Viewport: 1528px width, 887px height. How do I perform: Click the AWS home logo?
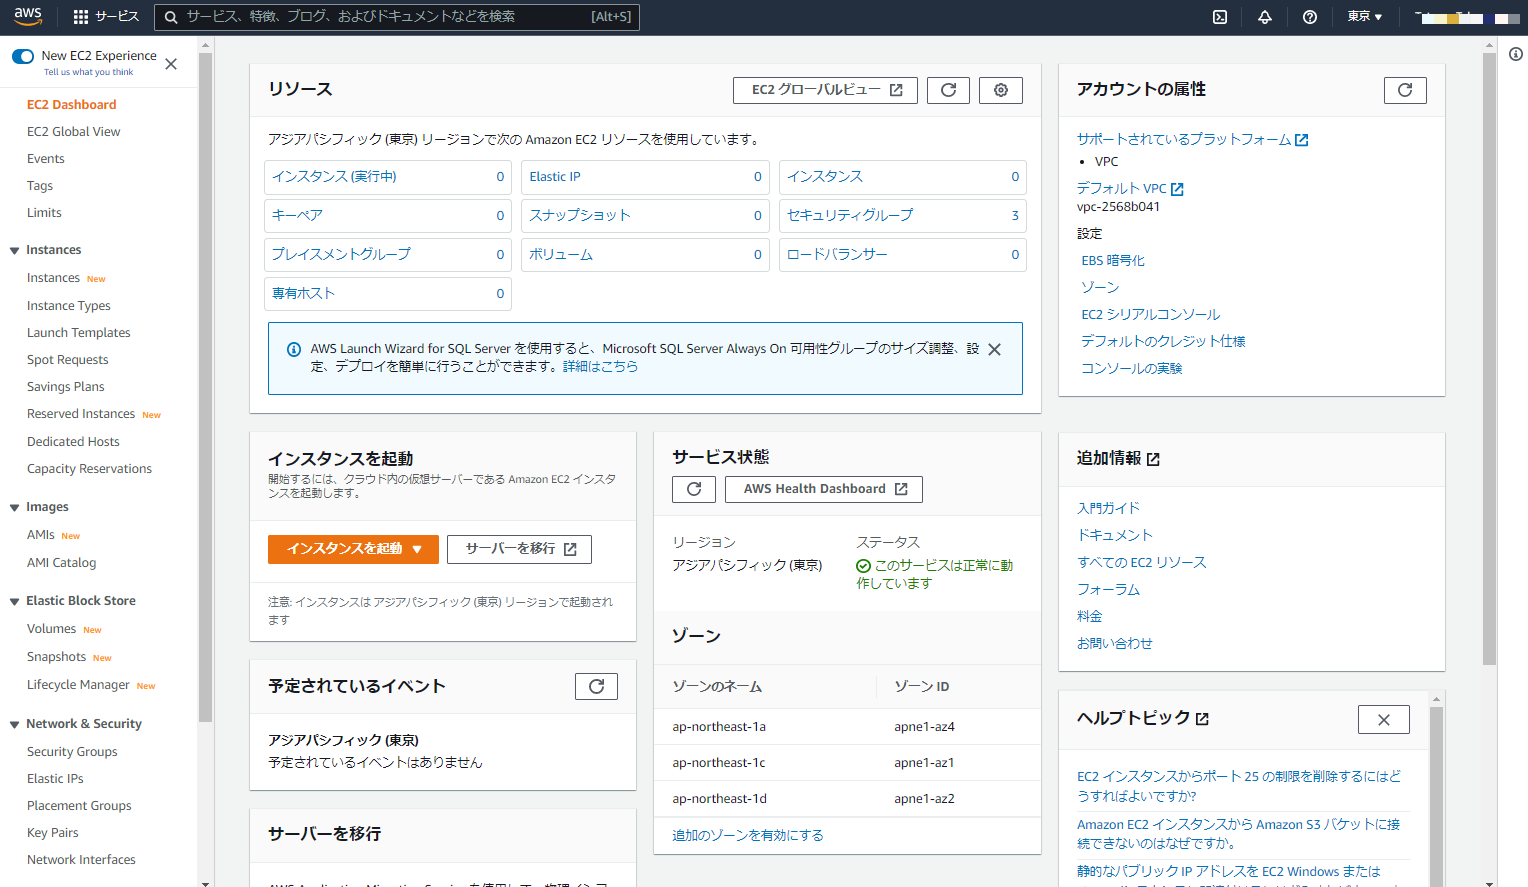[26, 16]
